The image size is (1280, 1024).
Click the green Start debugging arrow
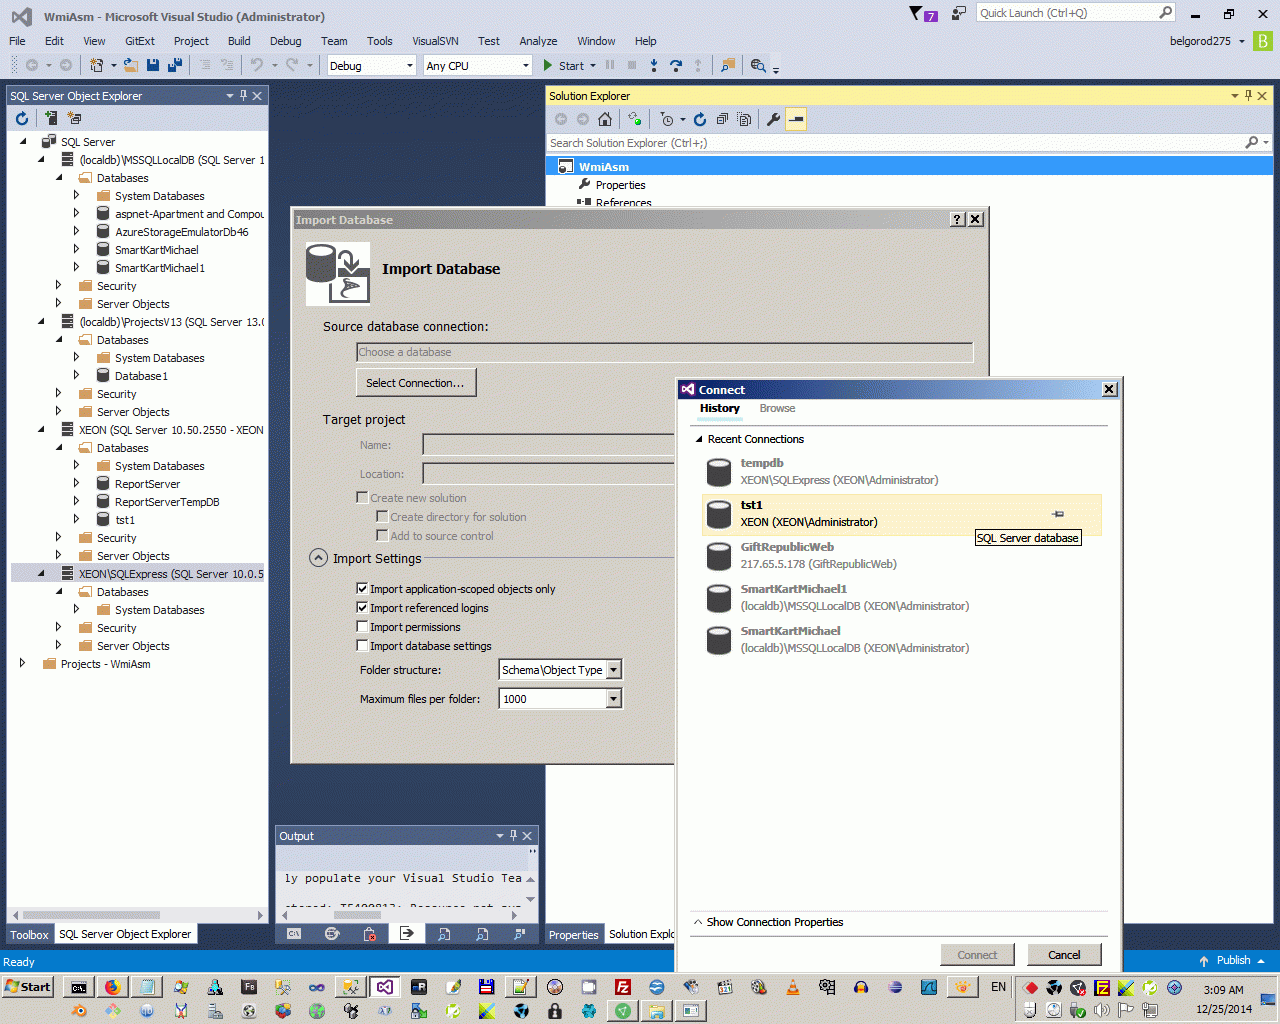(x=548, y=65)
